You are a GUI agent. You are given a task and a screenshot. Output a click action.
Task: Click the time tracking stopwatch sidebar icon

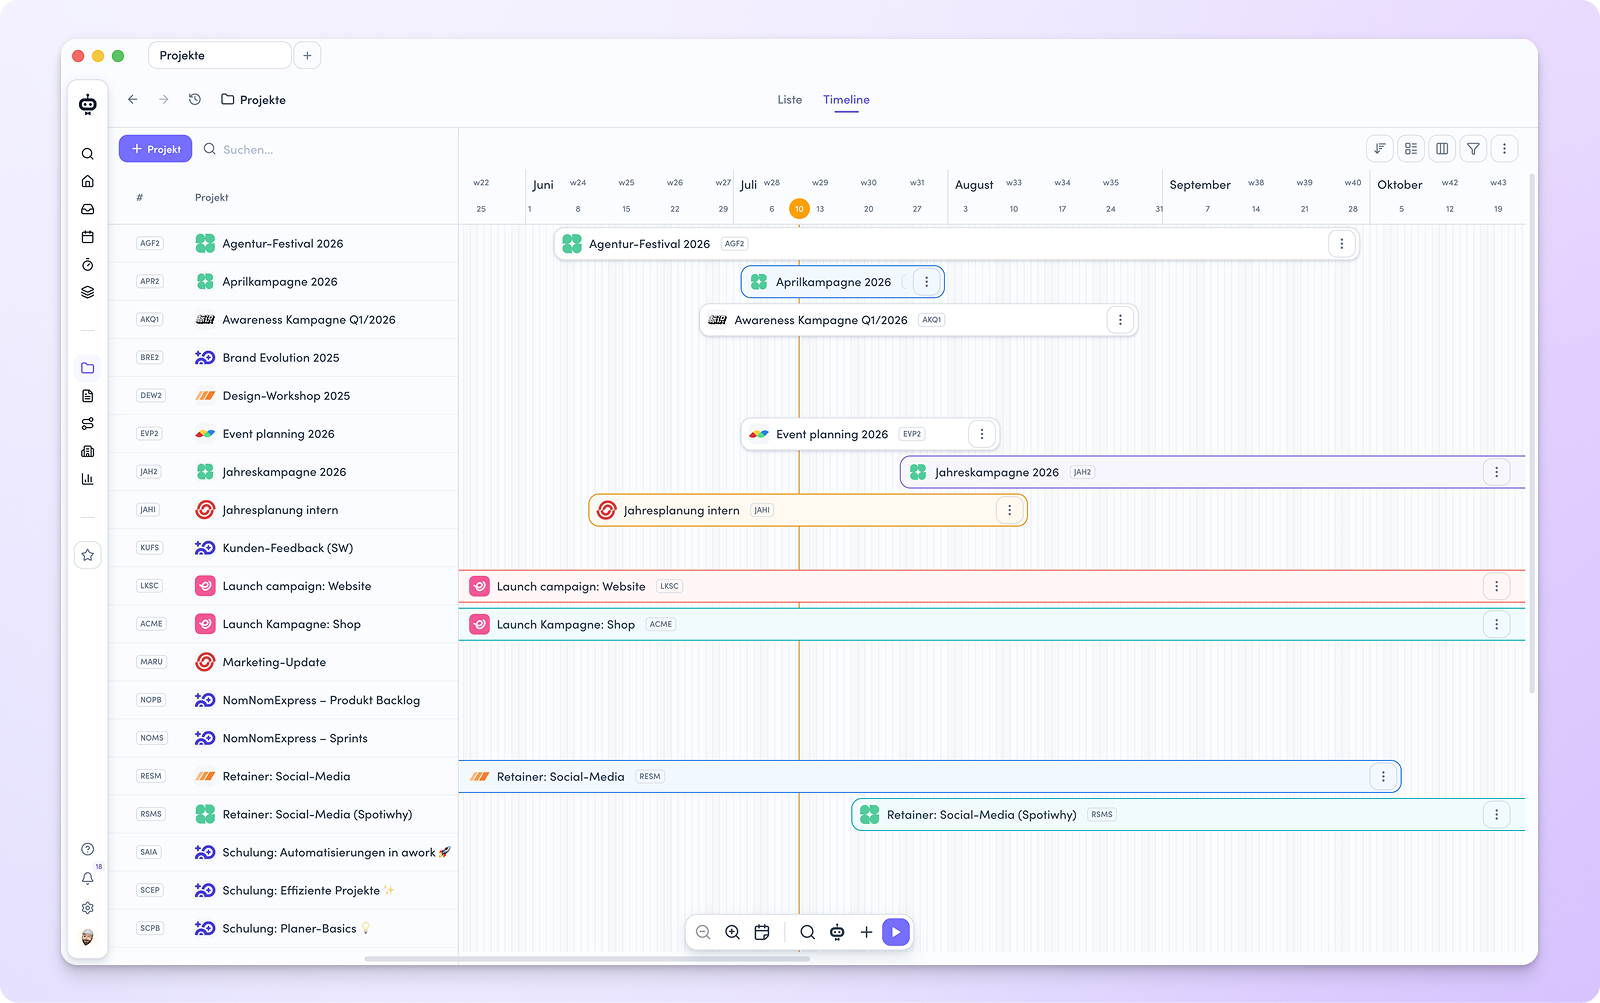coord(88,265)
